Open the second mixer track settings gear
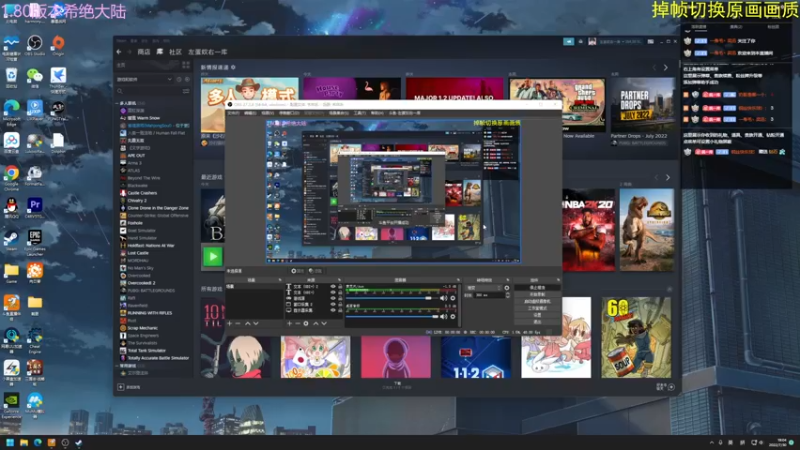The width and height of the screenshot is (800, 450). (453, 317)
